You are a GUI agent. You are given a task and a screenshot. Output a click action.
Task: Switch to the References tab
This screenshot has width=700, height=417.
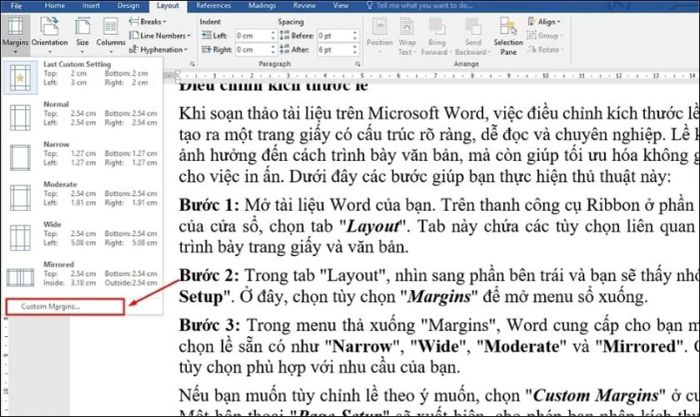point(213,6)
